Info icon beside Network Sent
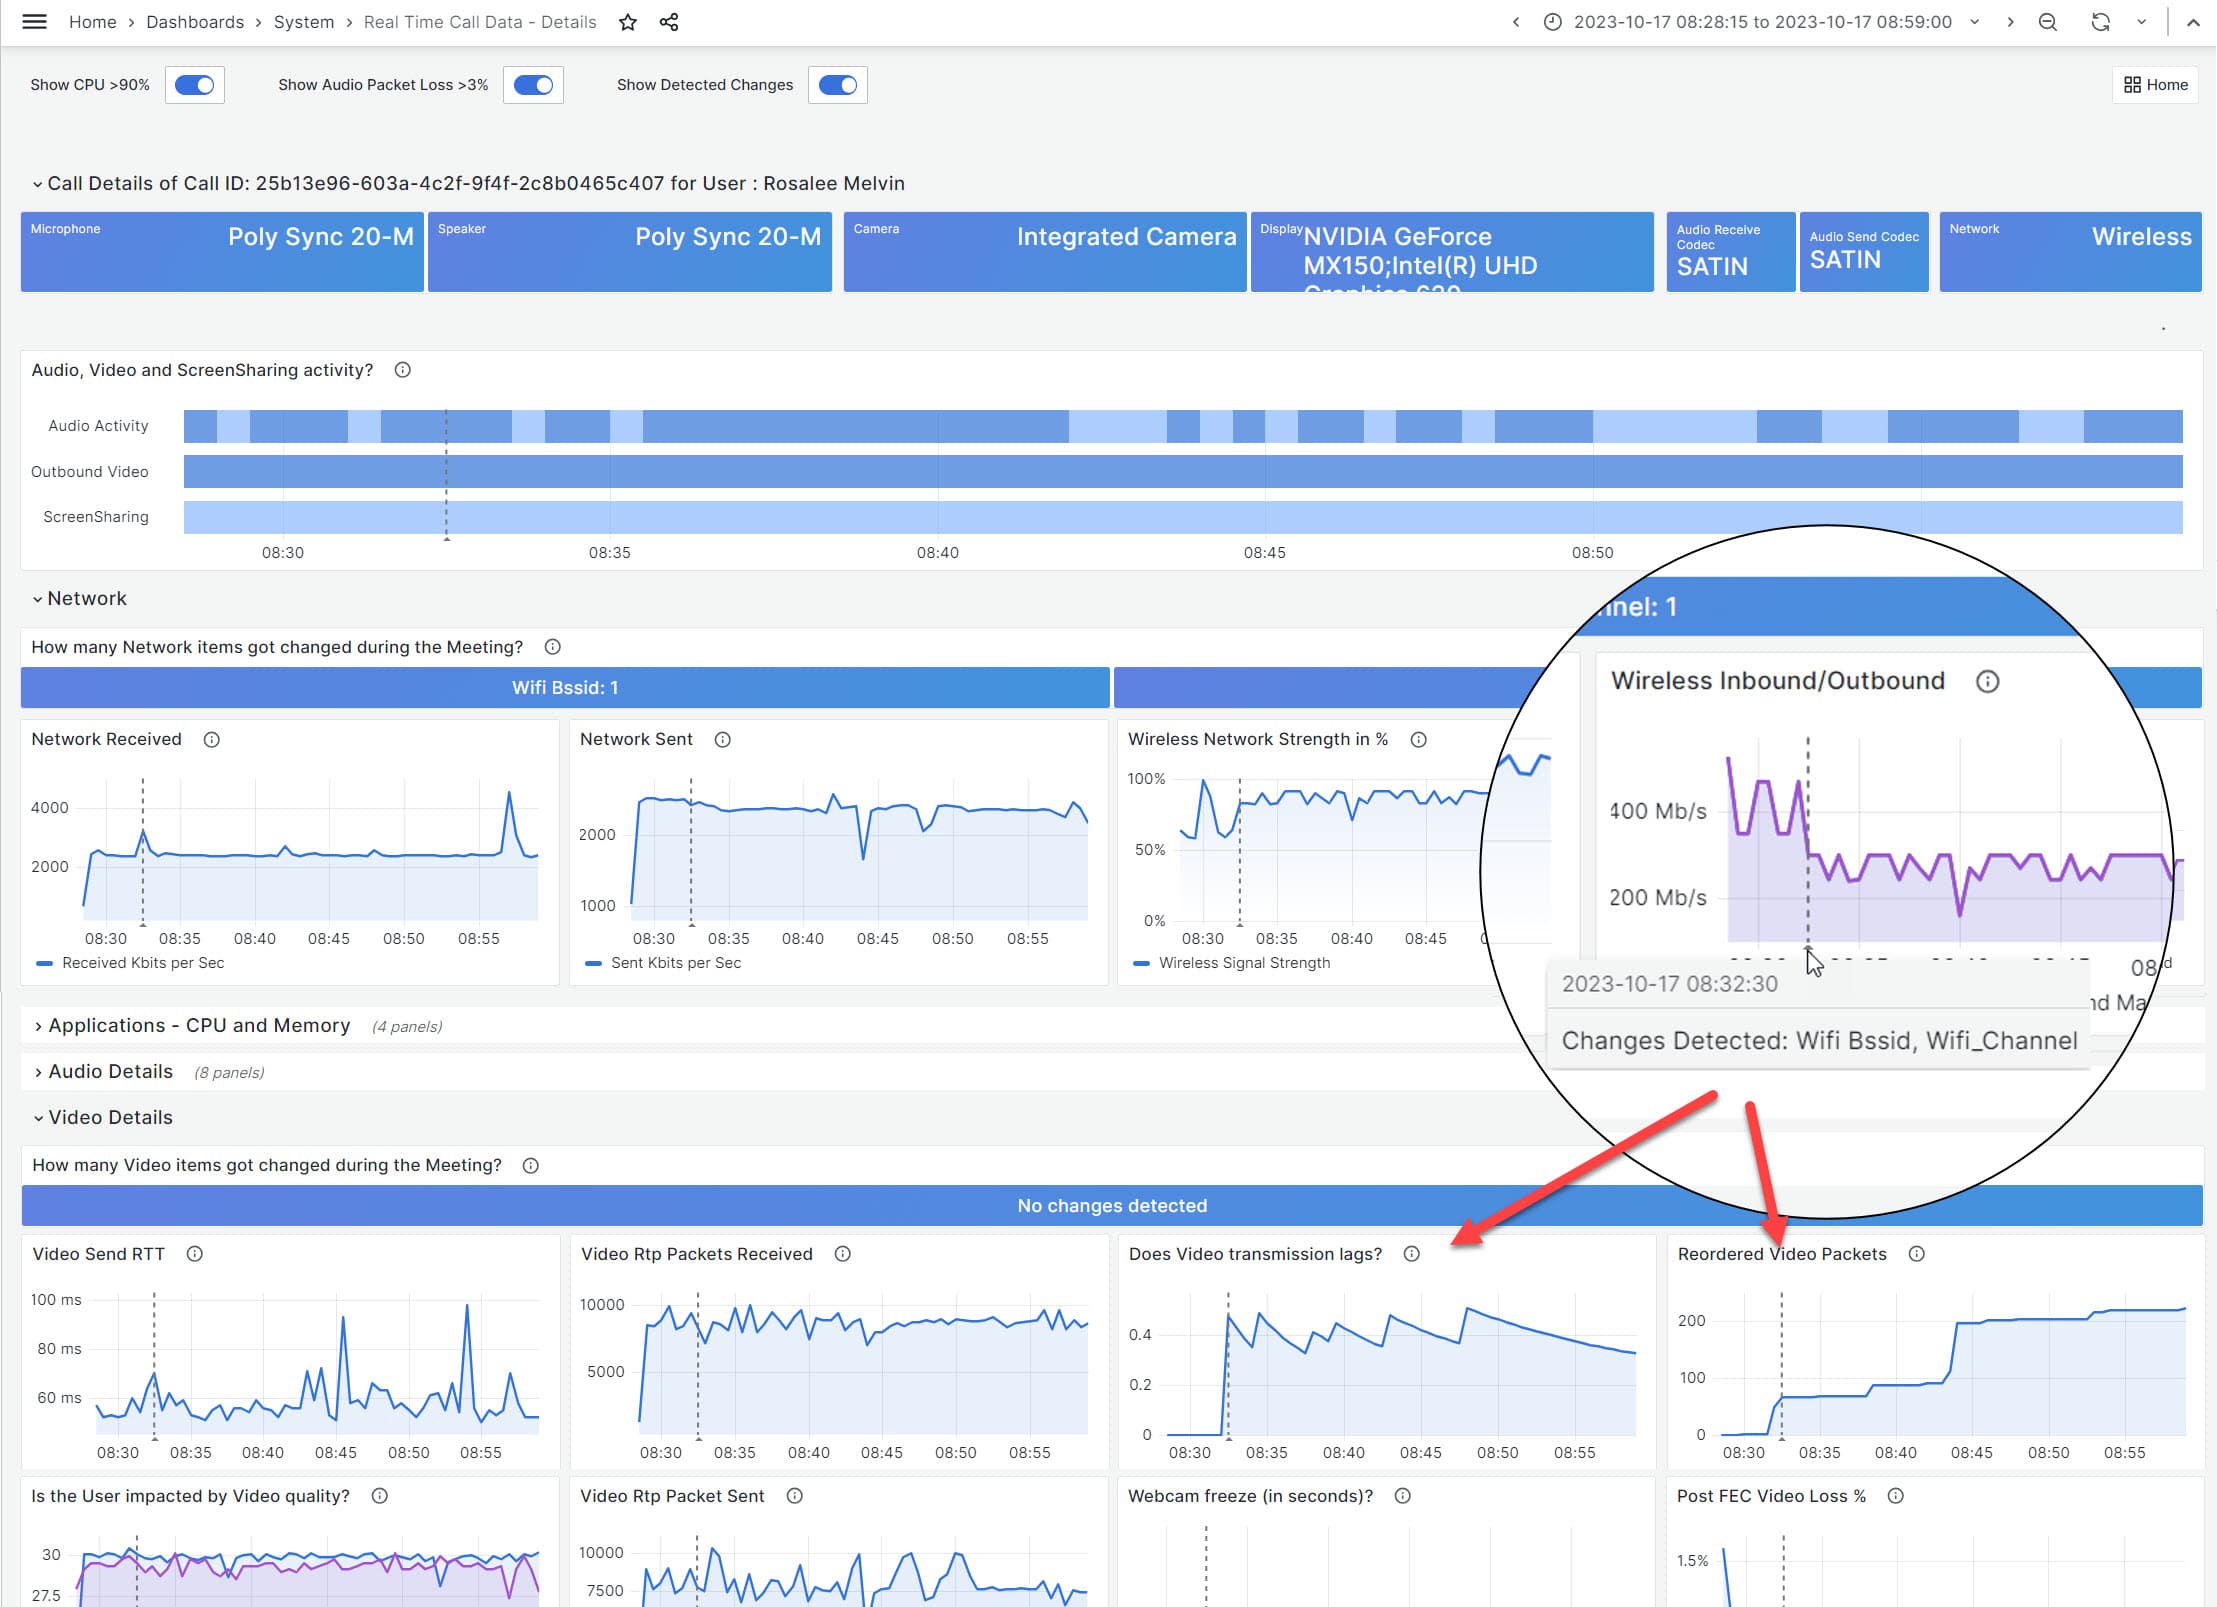 [x=723, y=739]
